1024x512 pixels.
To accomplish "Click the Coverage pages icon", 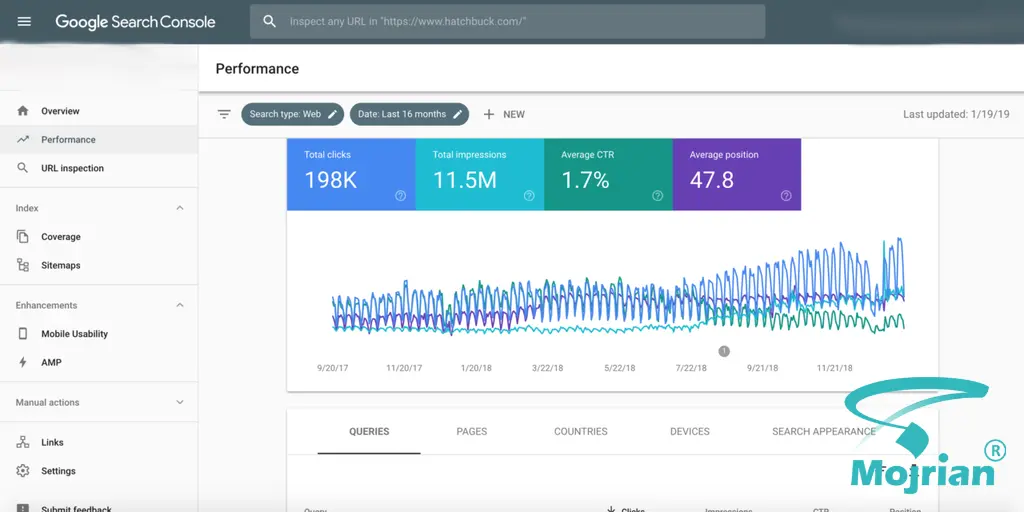I will 23,236.
